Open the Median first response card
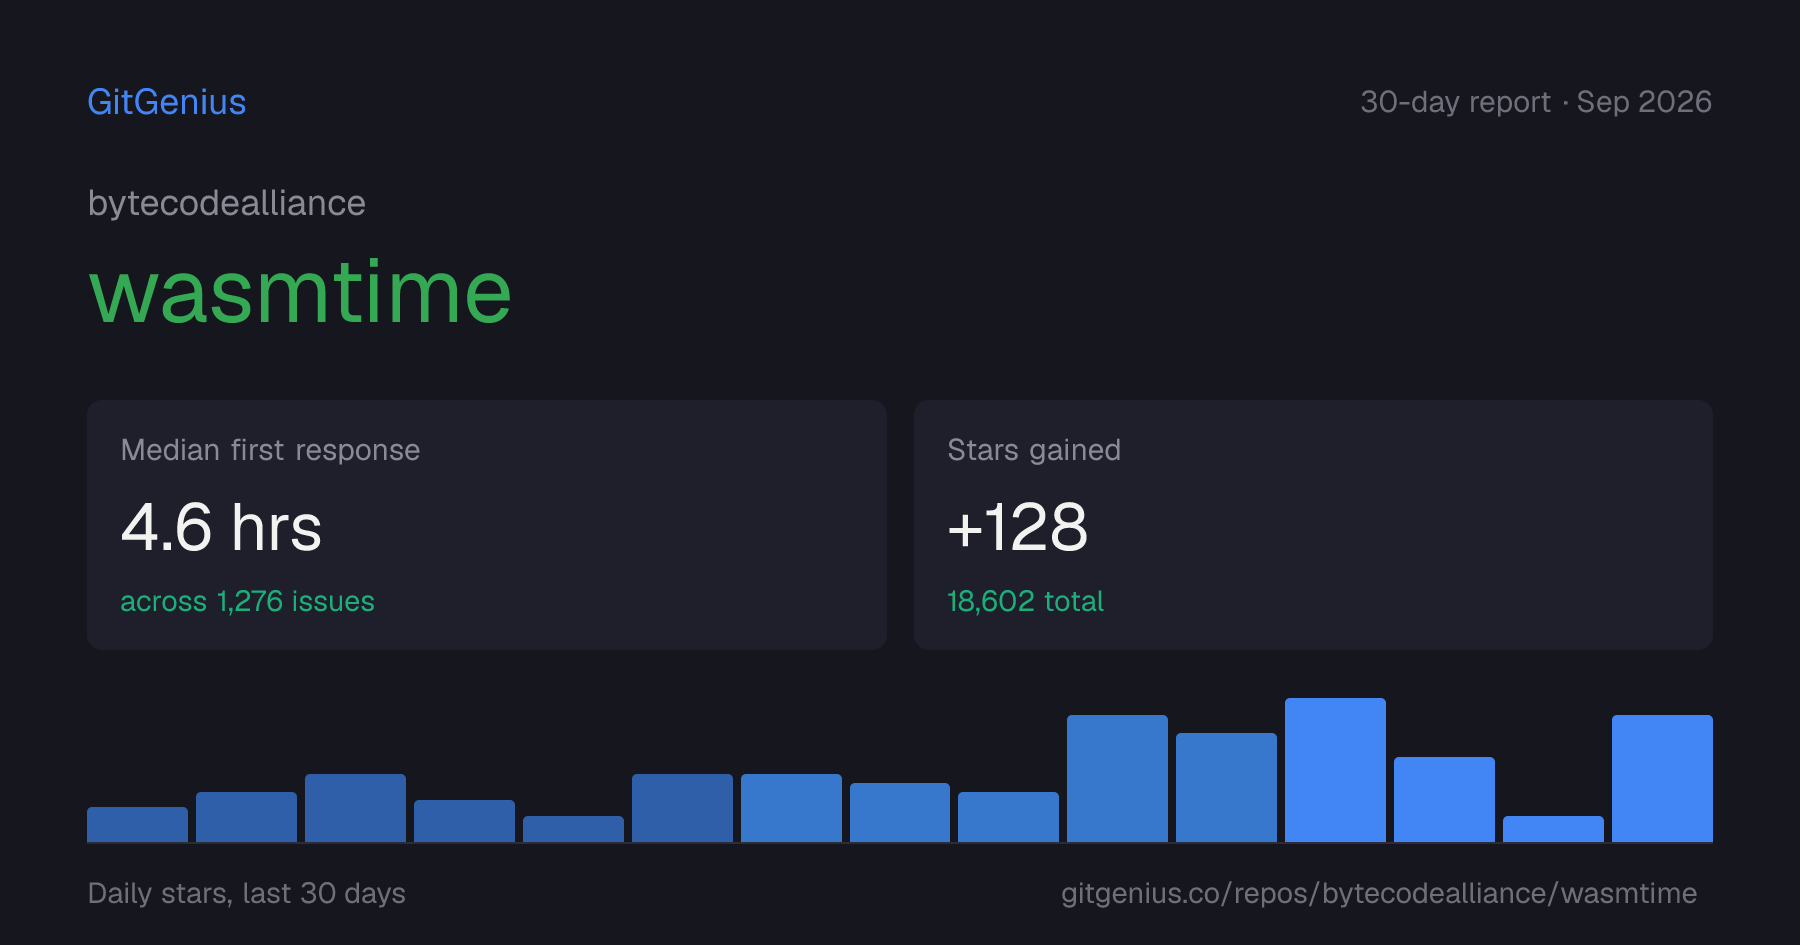This screenshot has height=945, width=1800. point(487,525)
